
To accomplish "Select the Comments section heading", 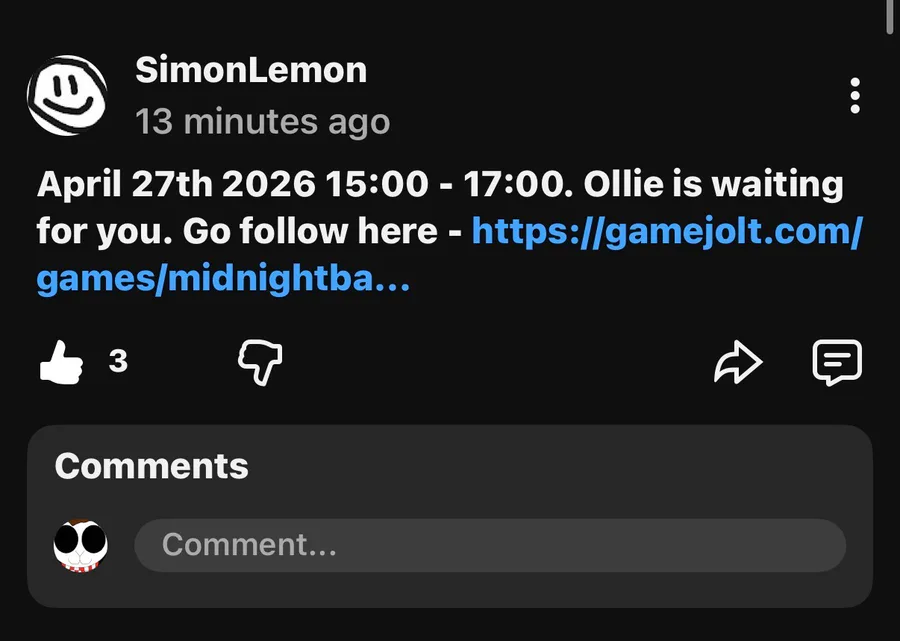I will (x=151, y=466).
